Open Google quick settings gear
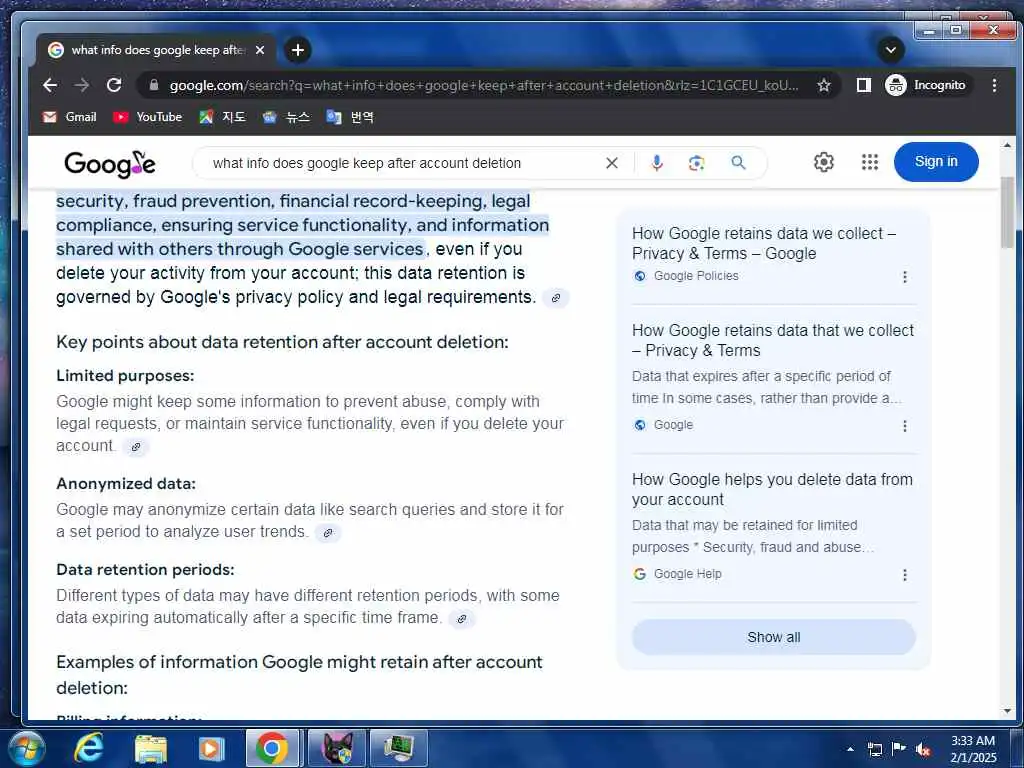 tap(824, 162)
